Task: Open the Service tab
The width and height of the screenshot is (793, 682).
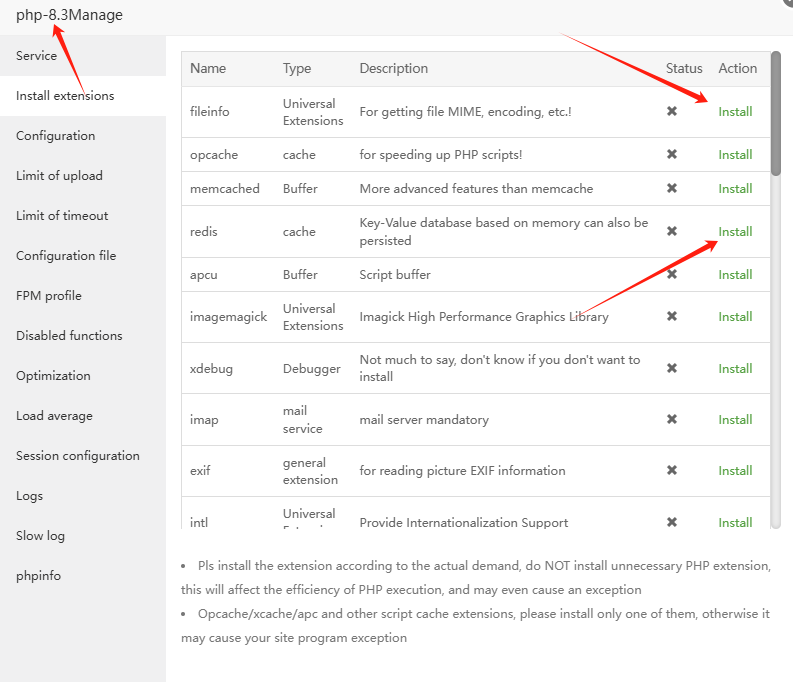Action: coord(37,56)
